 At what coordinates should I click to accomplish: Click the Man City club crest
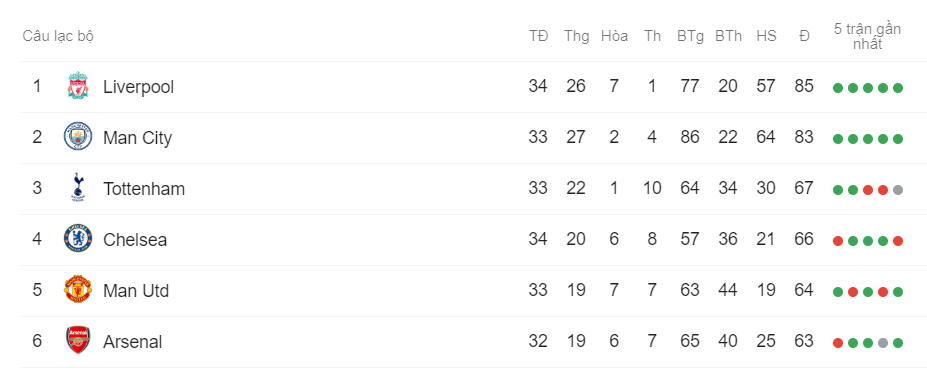(78, 137)
